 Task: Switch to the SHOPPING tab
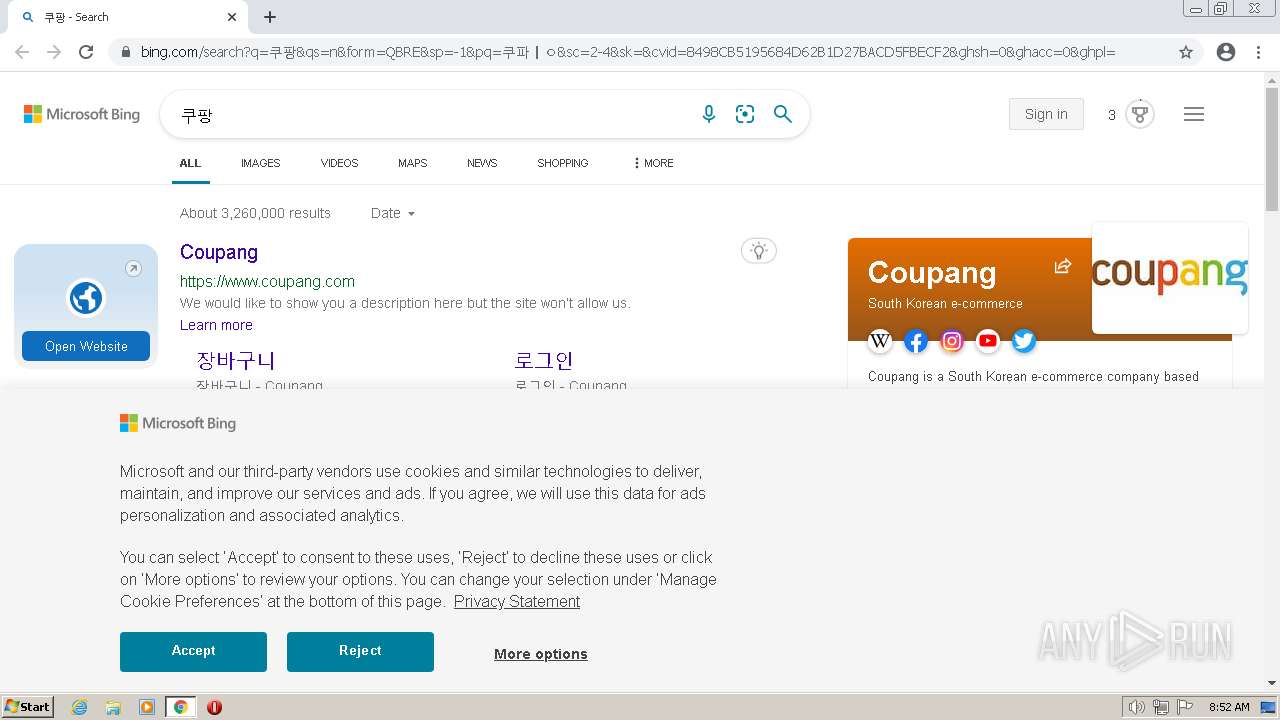562,163
